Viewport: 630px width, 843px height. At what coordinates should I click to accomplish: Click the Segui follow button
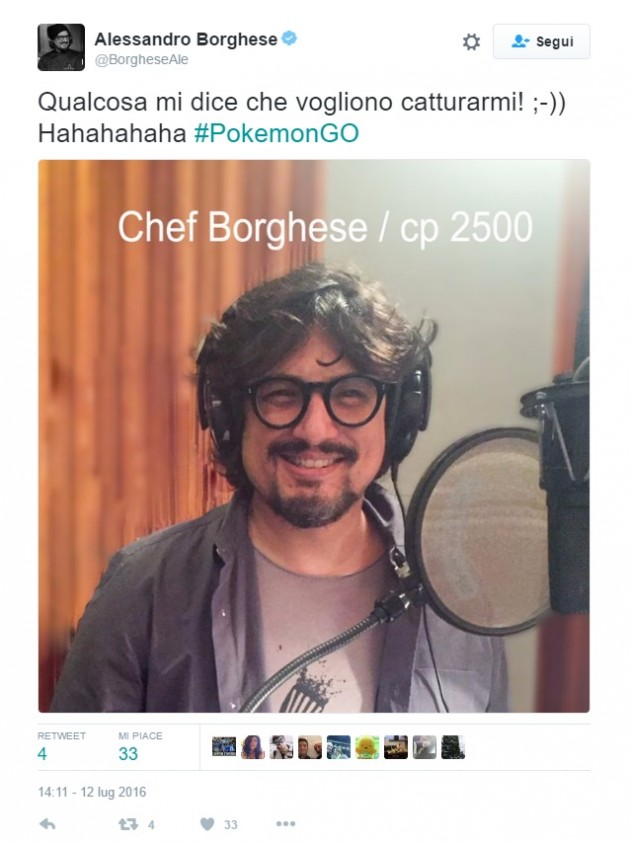[x=541, y=41]
